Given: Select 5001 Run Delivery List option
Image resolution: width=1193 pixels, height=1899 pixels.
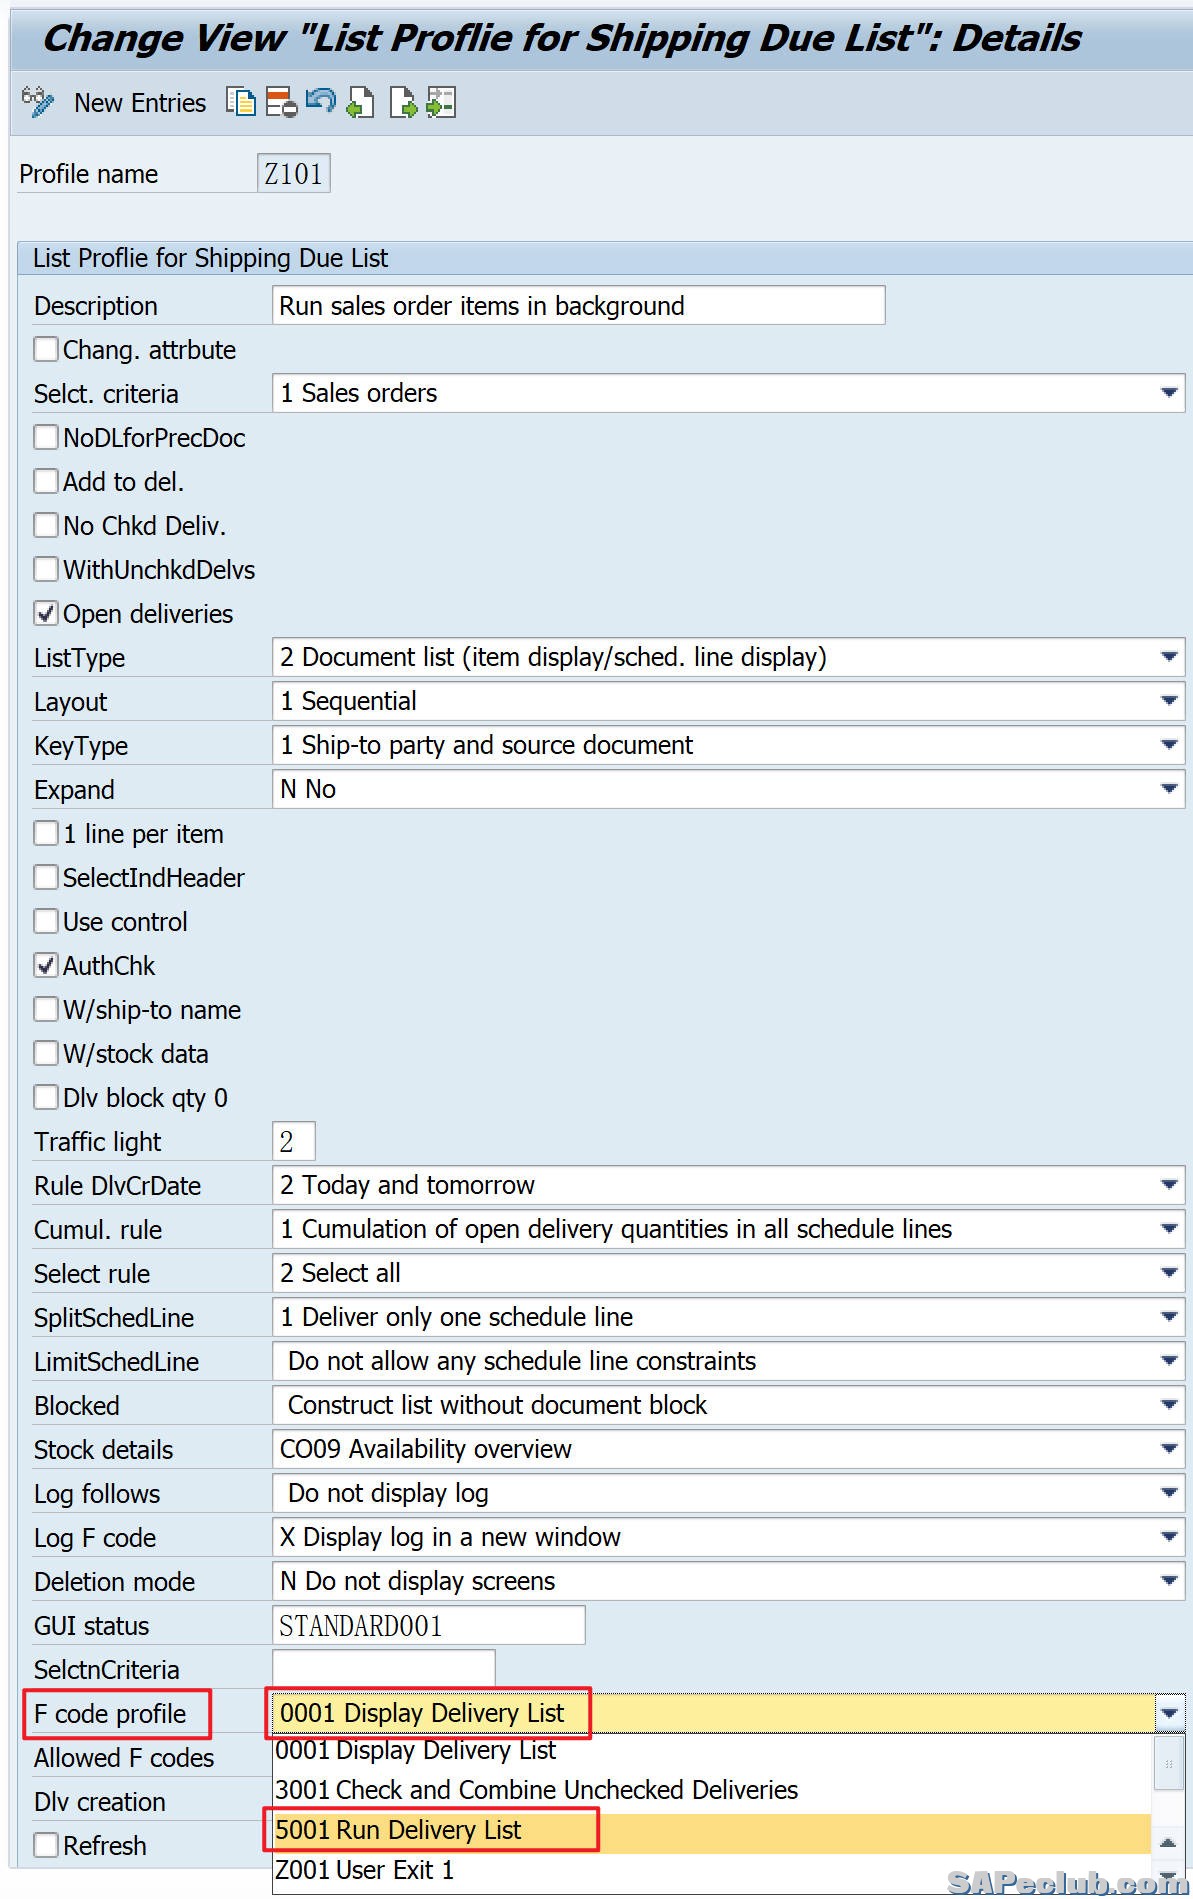Looking at the screenshot, I should click(x=398, y=1830).
